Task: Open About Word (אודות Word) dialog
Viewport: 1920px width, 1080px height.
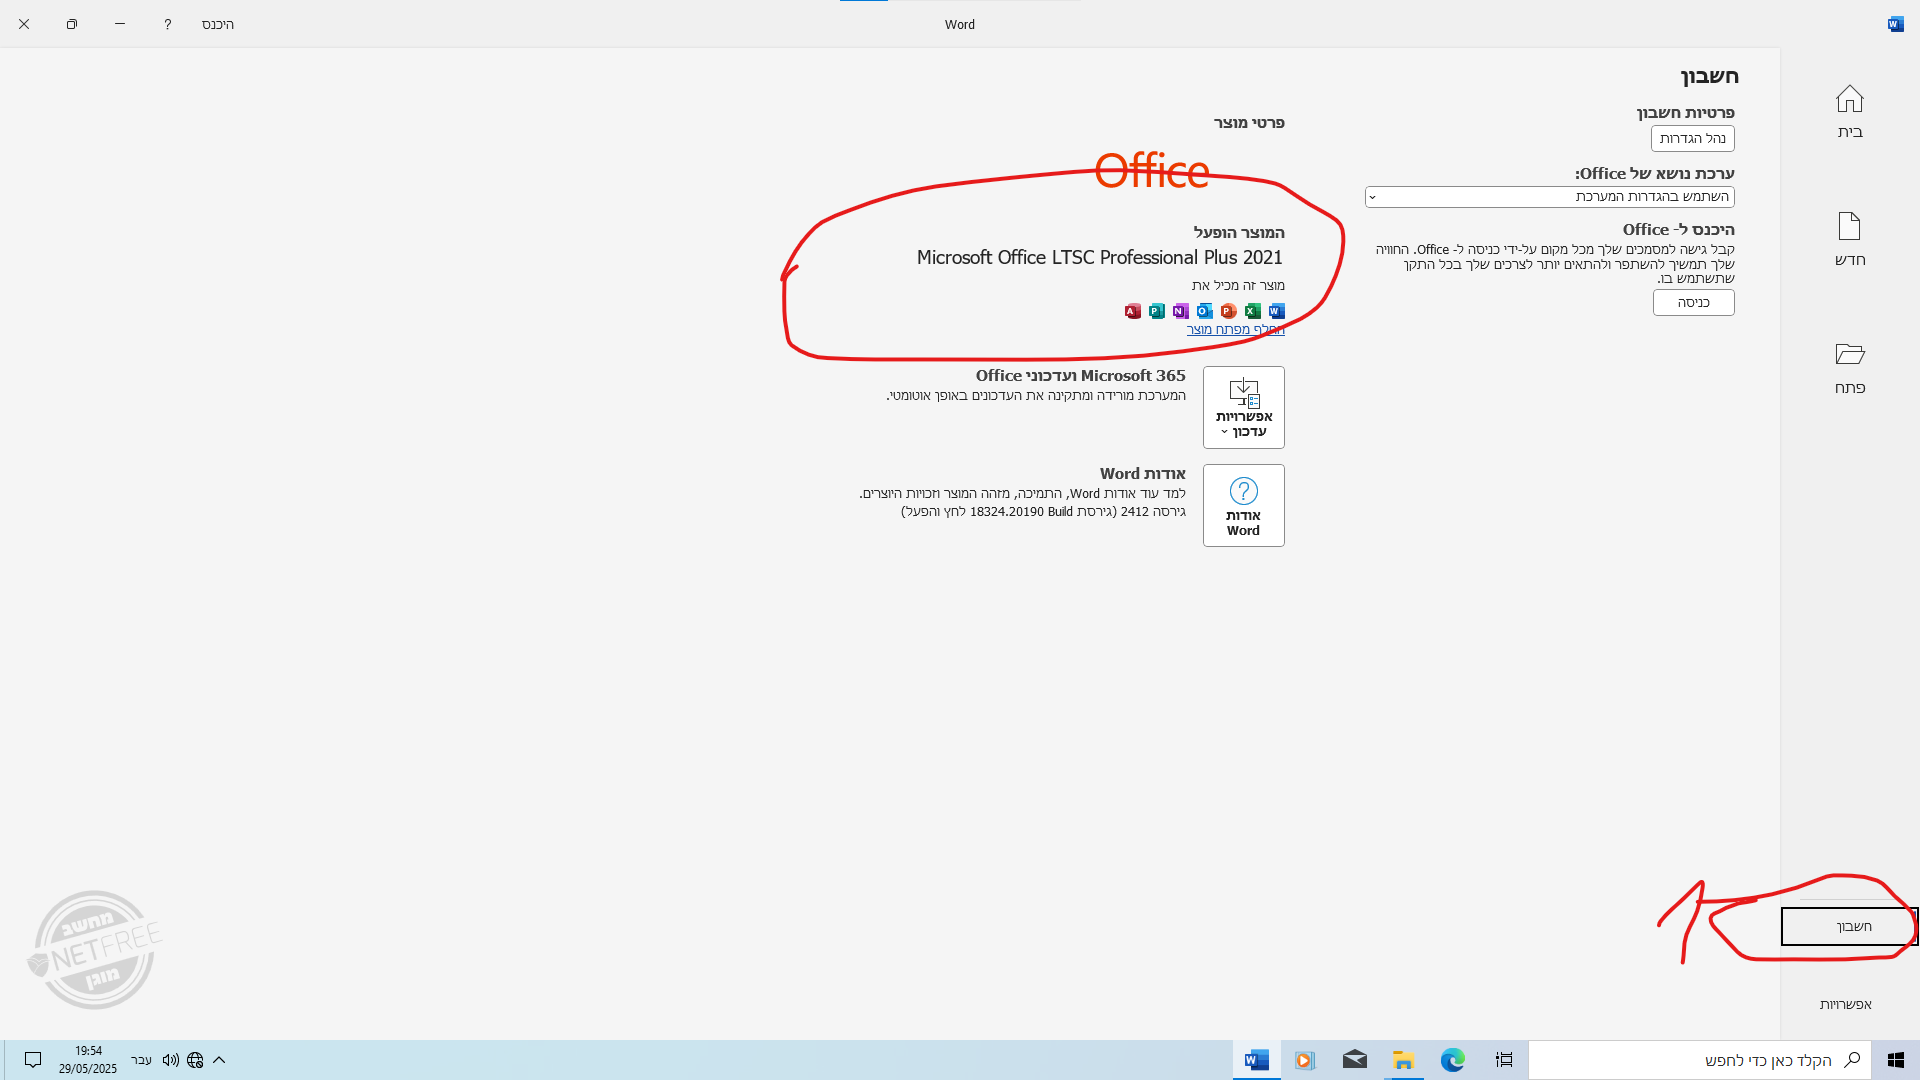Action: pyautogui.click(x=1243, y=505)
